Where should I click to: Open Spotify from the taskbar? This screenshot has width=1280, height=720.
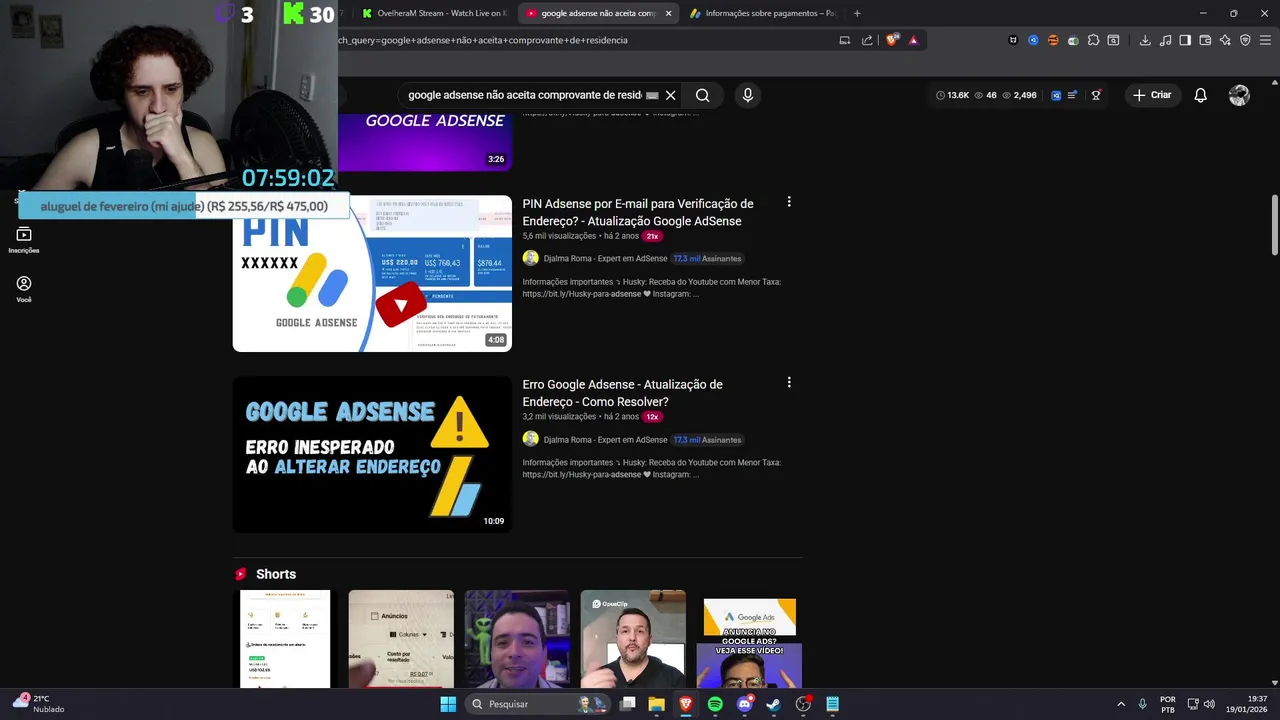[x=715, y=704]
